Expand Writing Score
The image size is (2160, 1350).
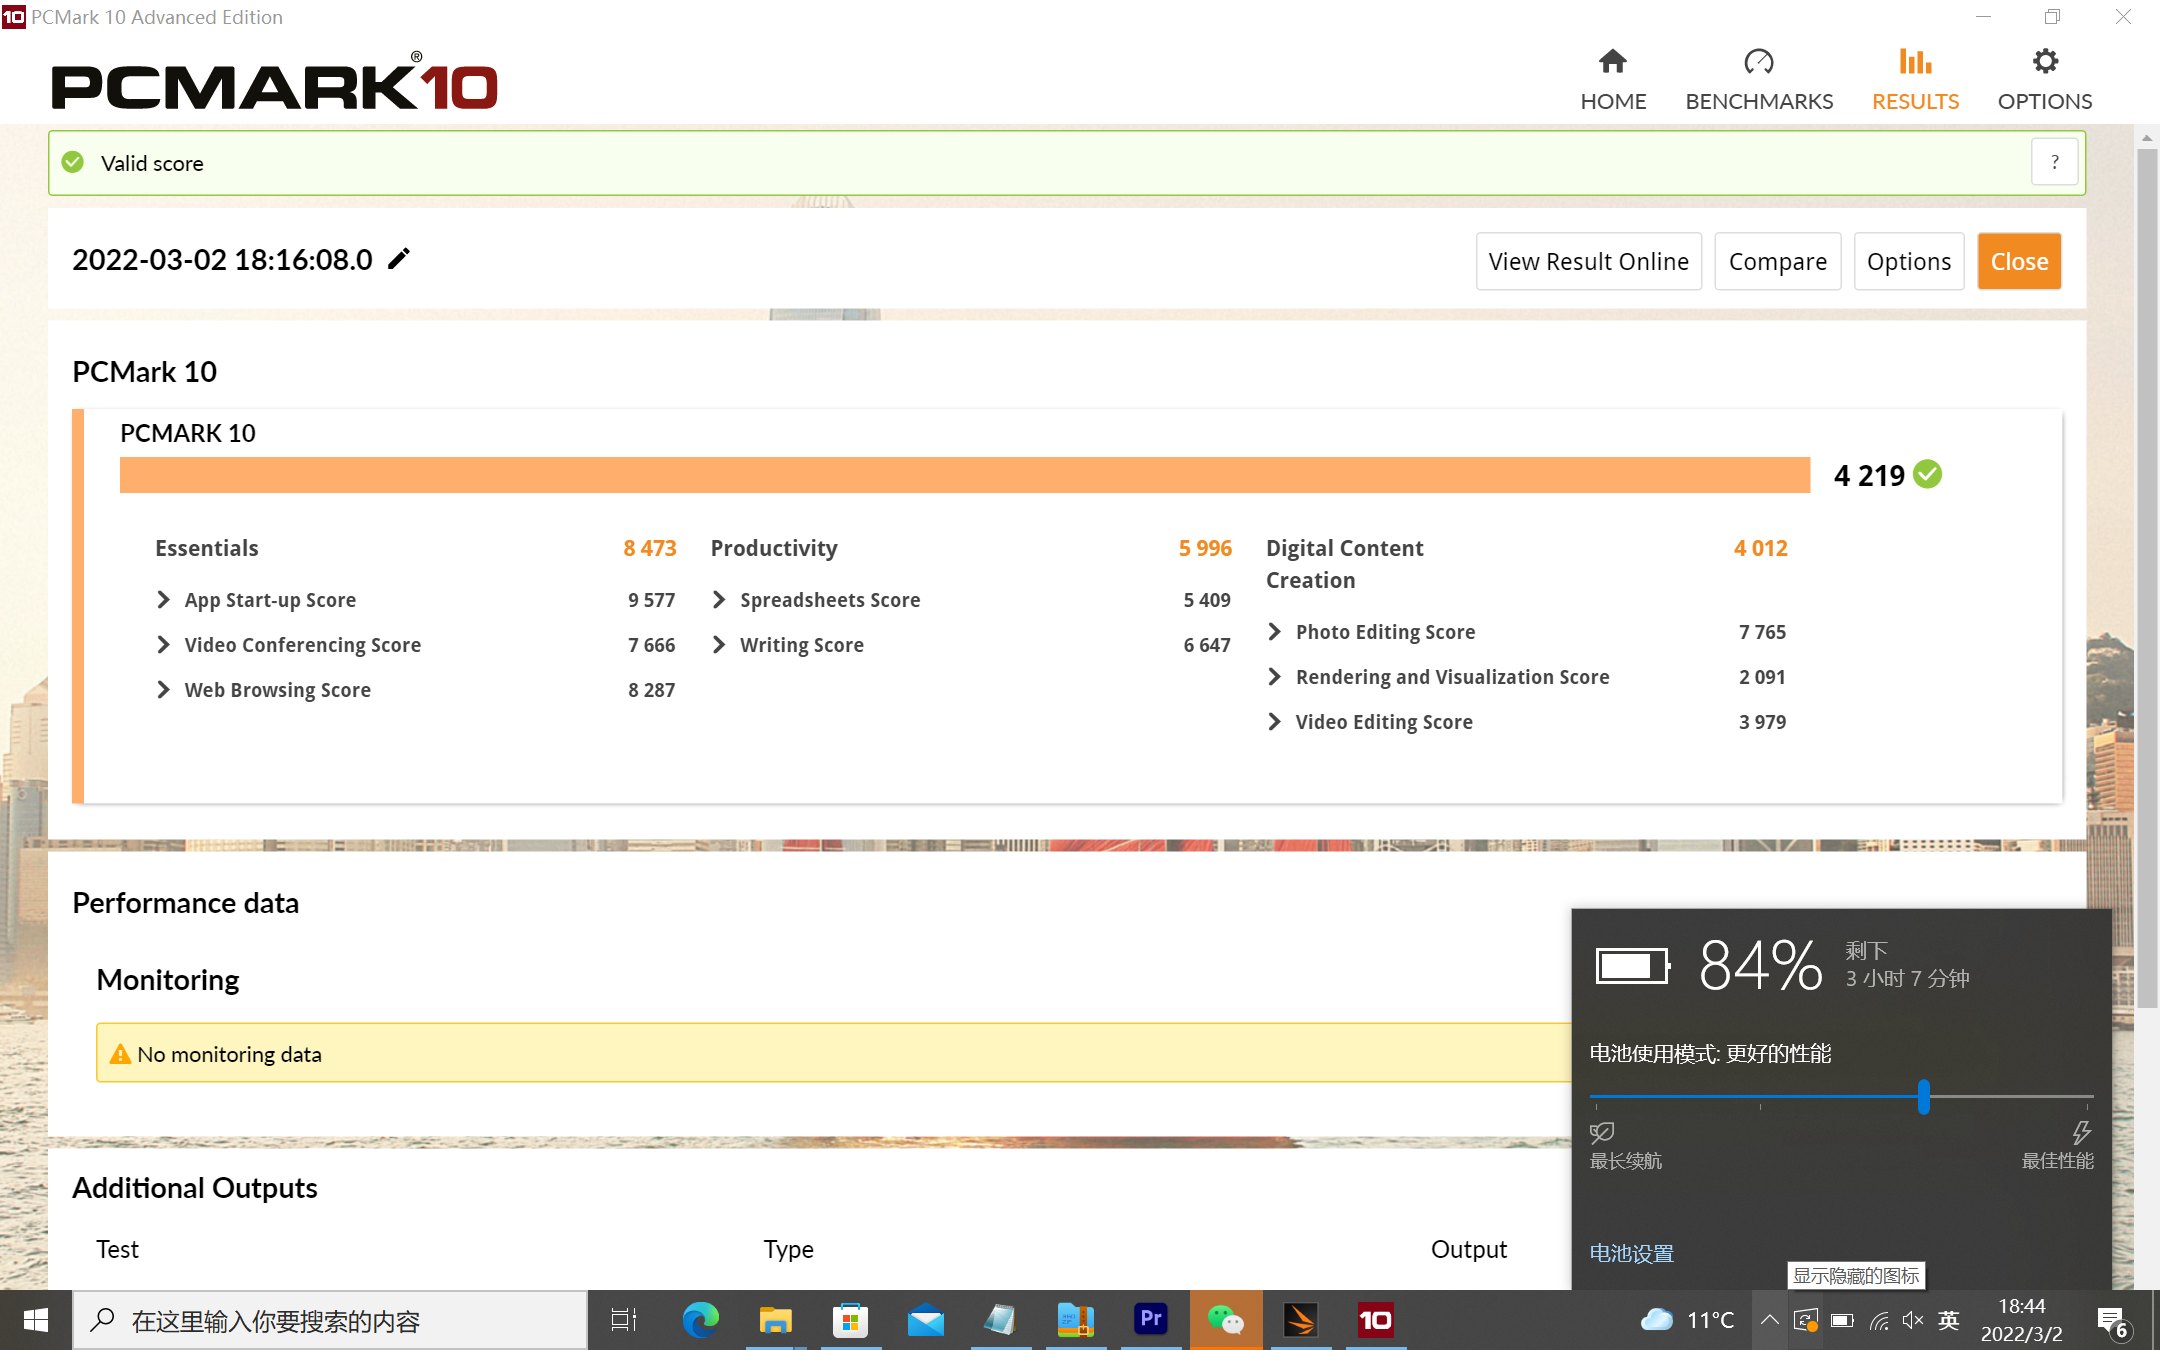tap(719, 644)
